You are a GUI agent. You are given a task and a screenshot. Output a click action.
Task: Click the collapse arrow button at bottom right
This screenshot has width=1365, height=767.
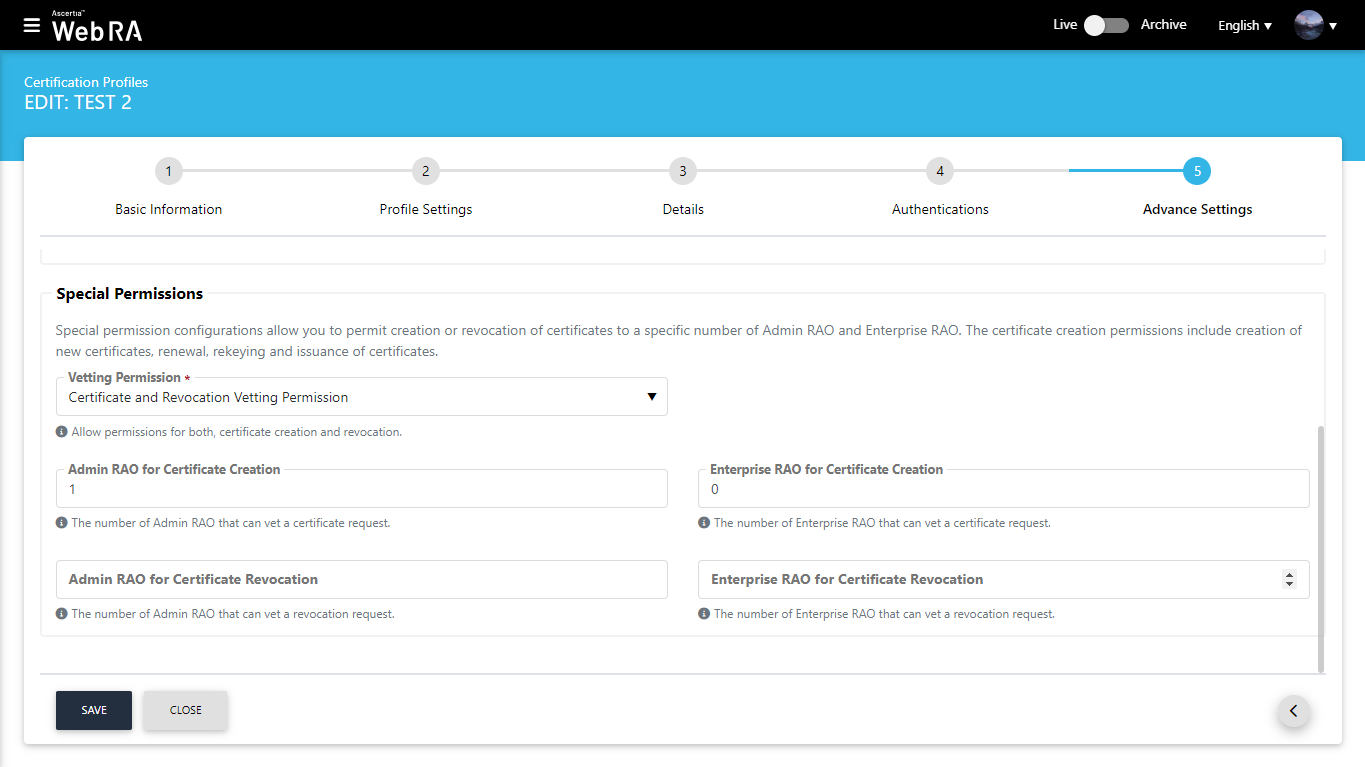point(1293,711)
